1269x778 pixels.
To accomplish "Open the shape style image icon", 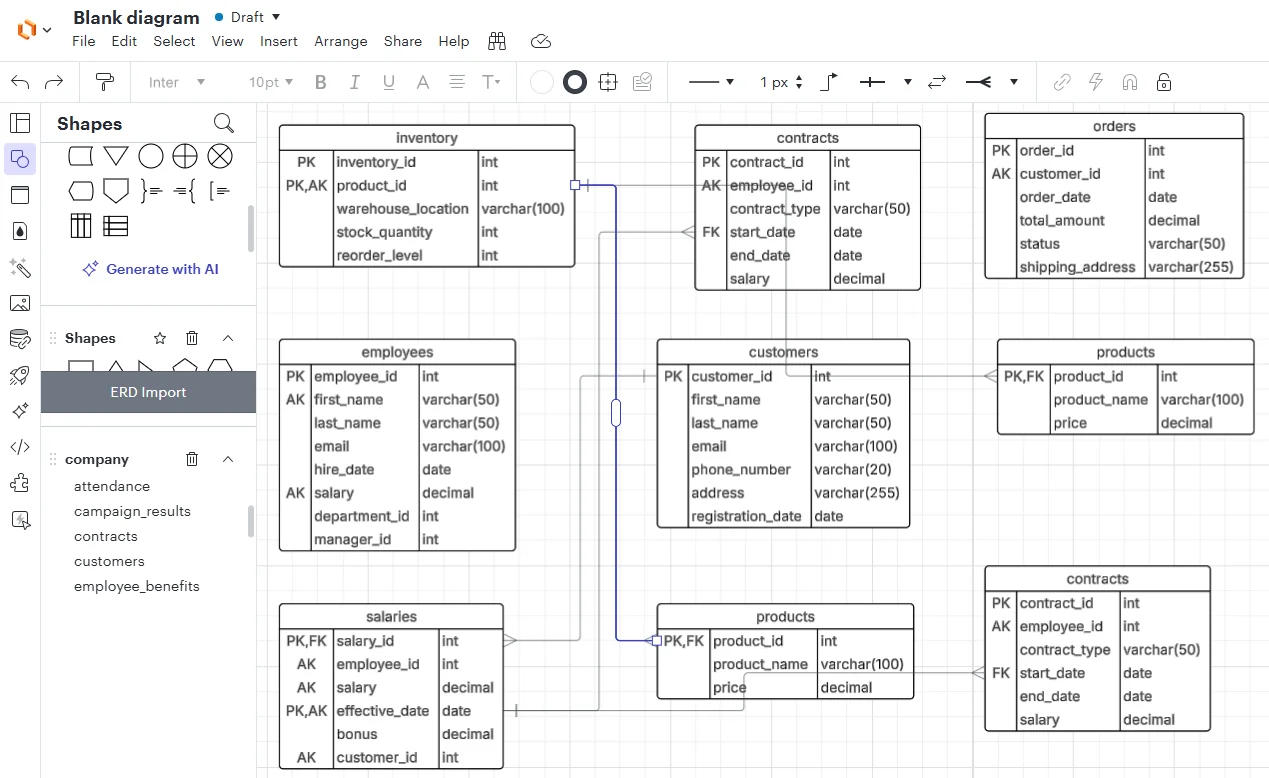I will click(x=642, y=82).
